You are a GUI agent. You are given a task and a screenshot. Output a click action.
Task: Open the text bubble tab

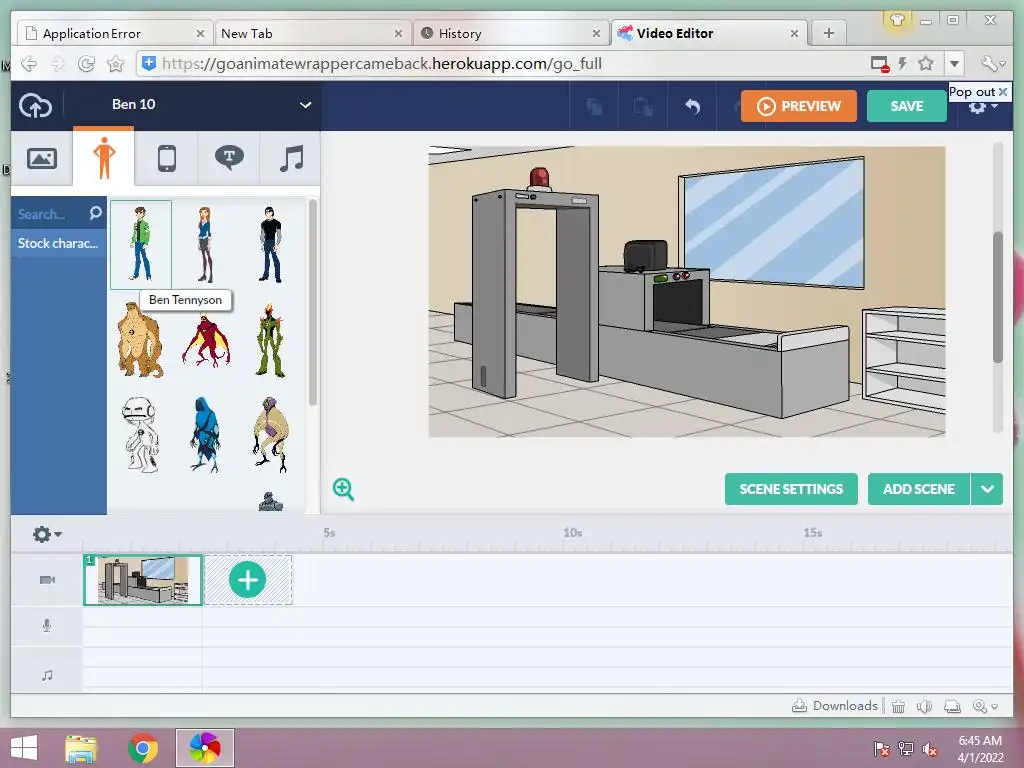click(x=229, y=158)
